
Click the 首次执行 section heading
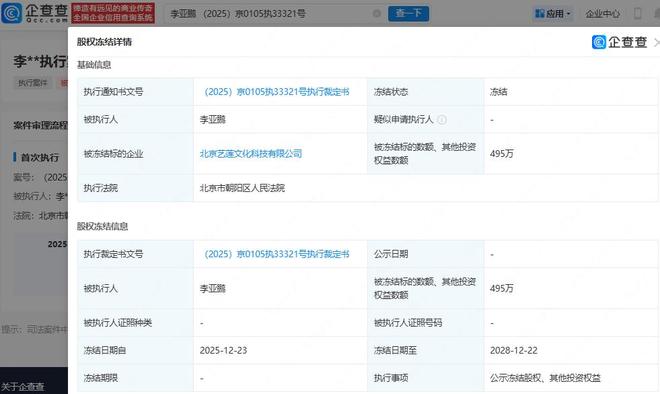click(40, 158)
